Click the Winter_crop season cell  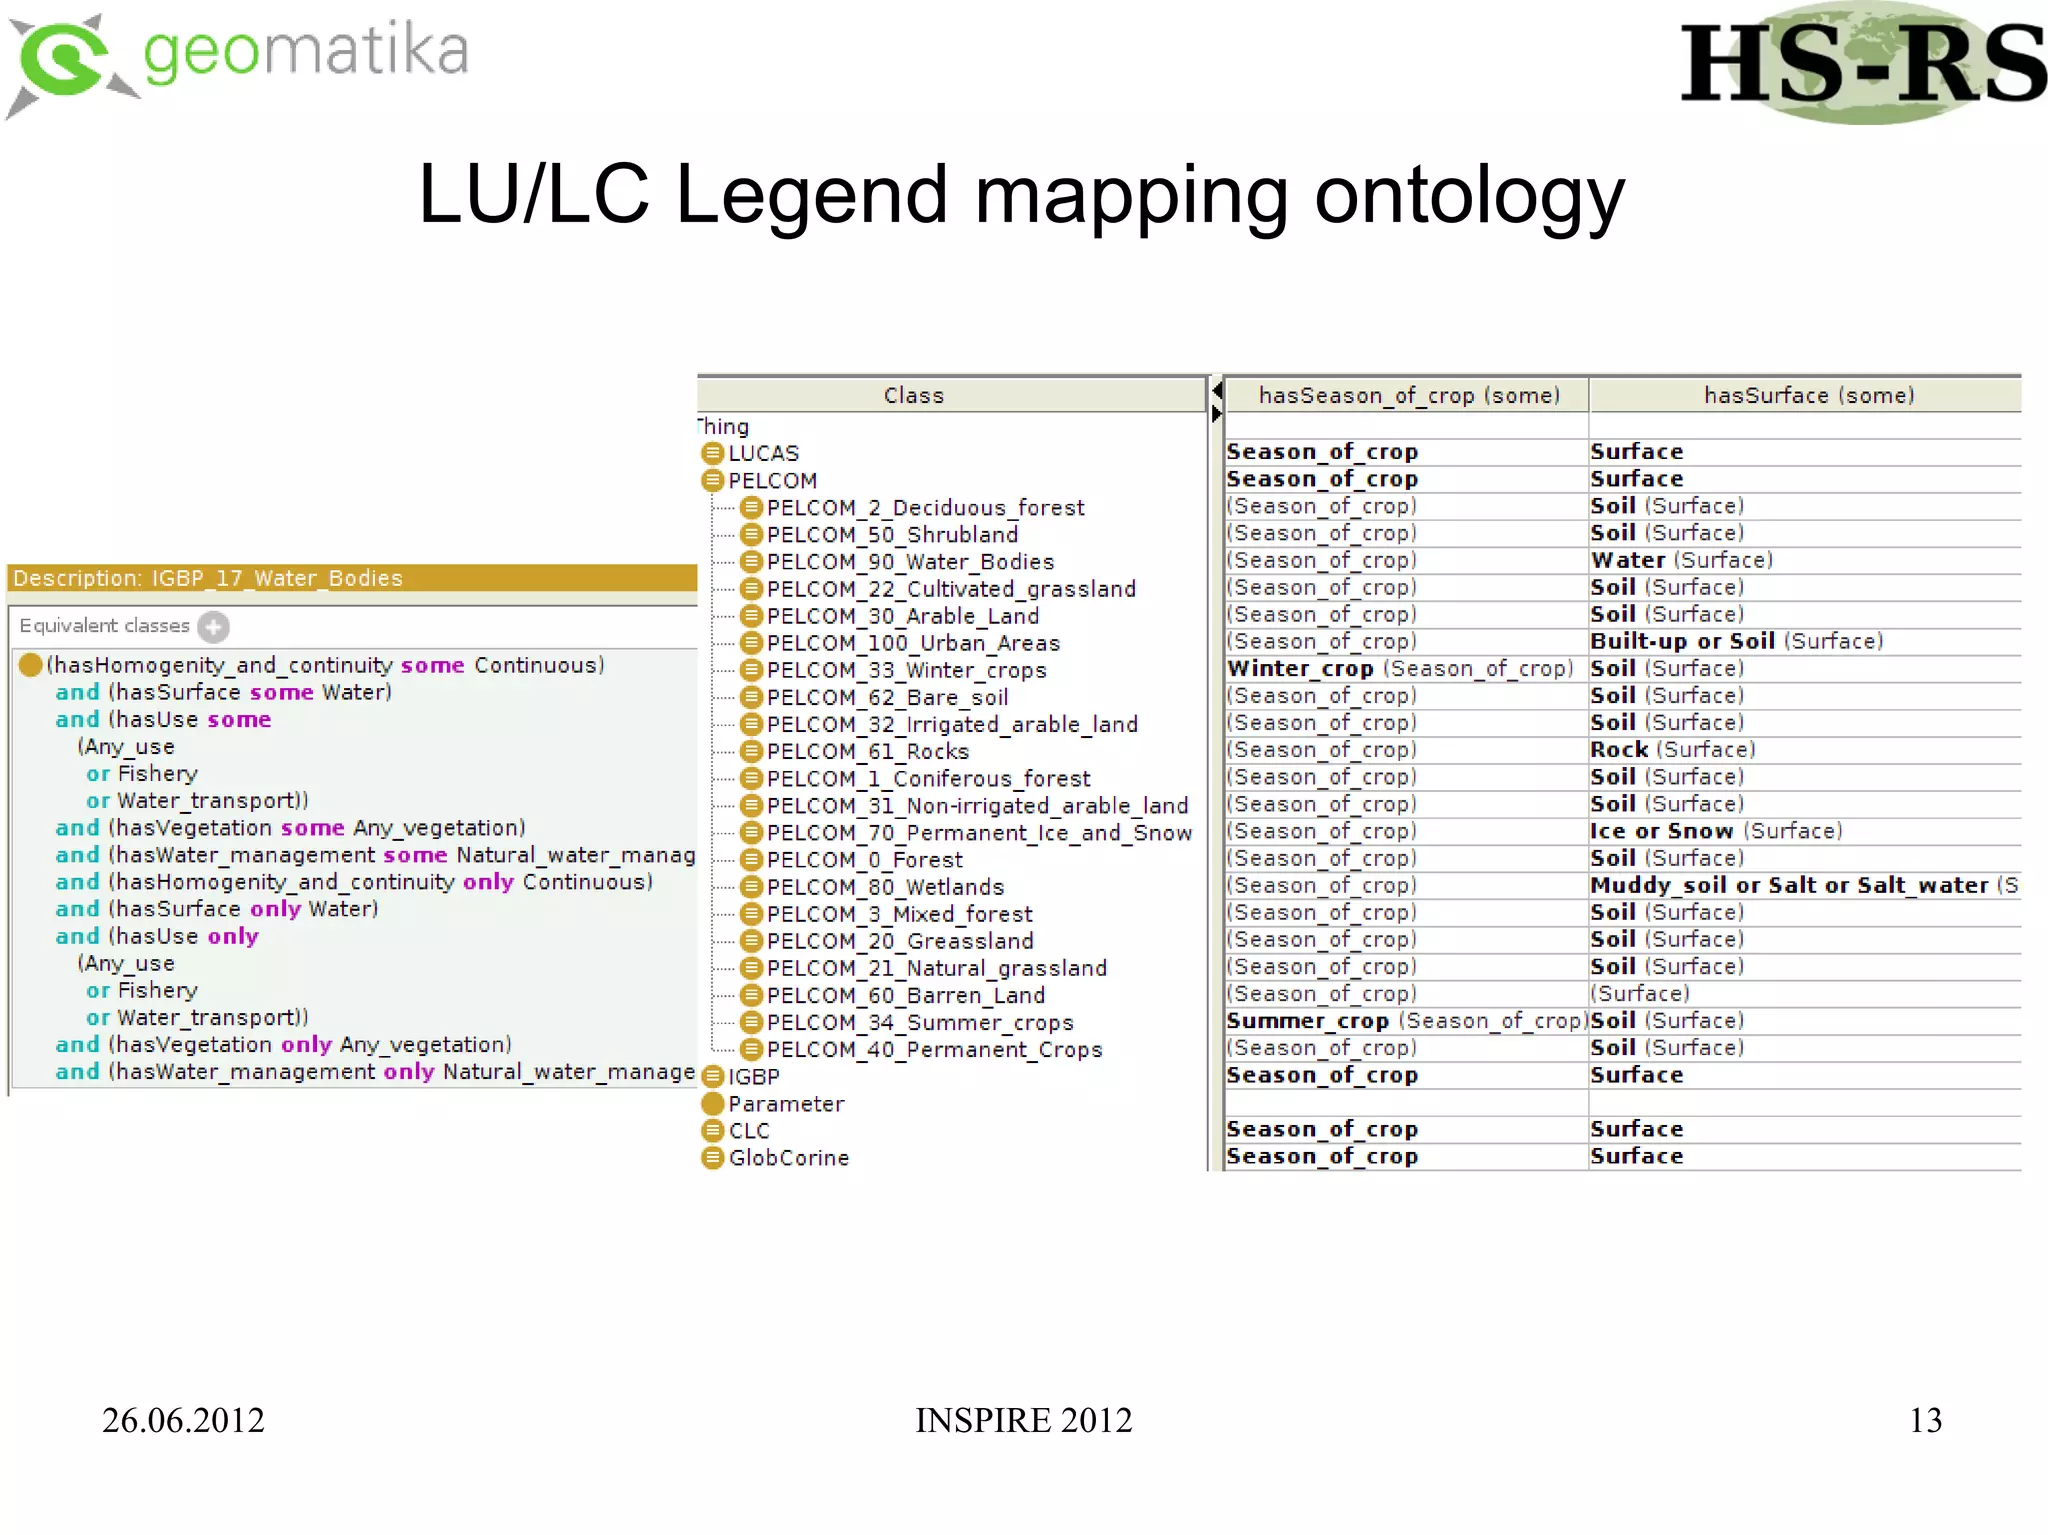1407,668
